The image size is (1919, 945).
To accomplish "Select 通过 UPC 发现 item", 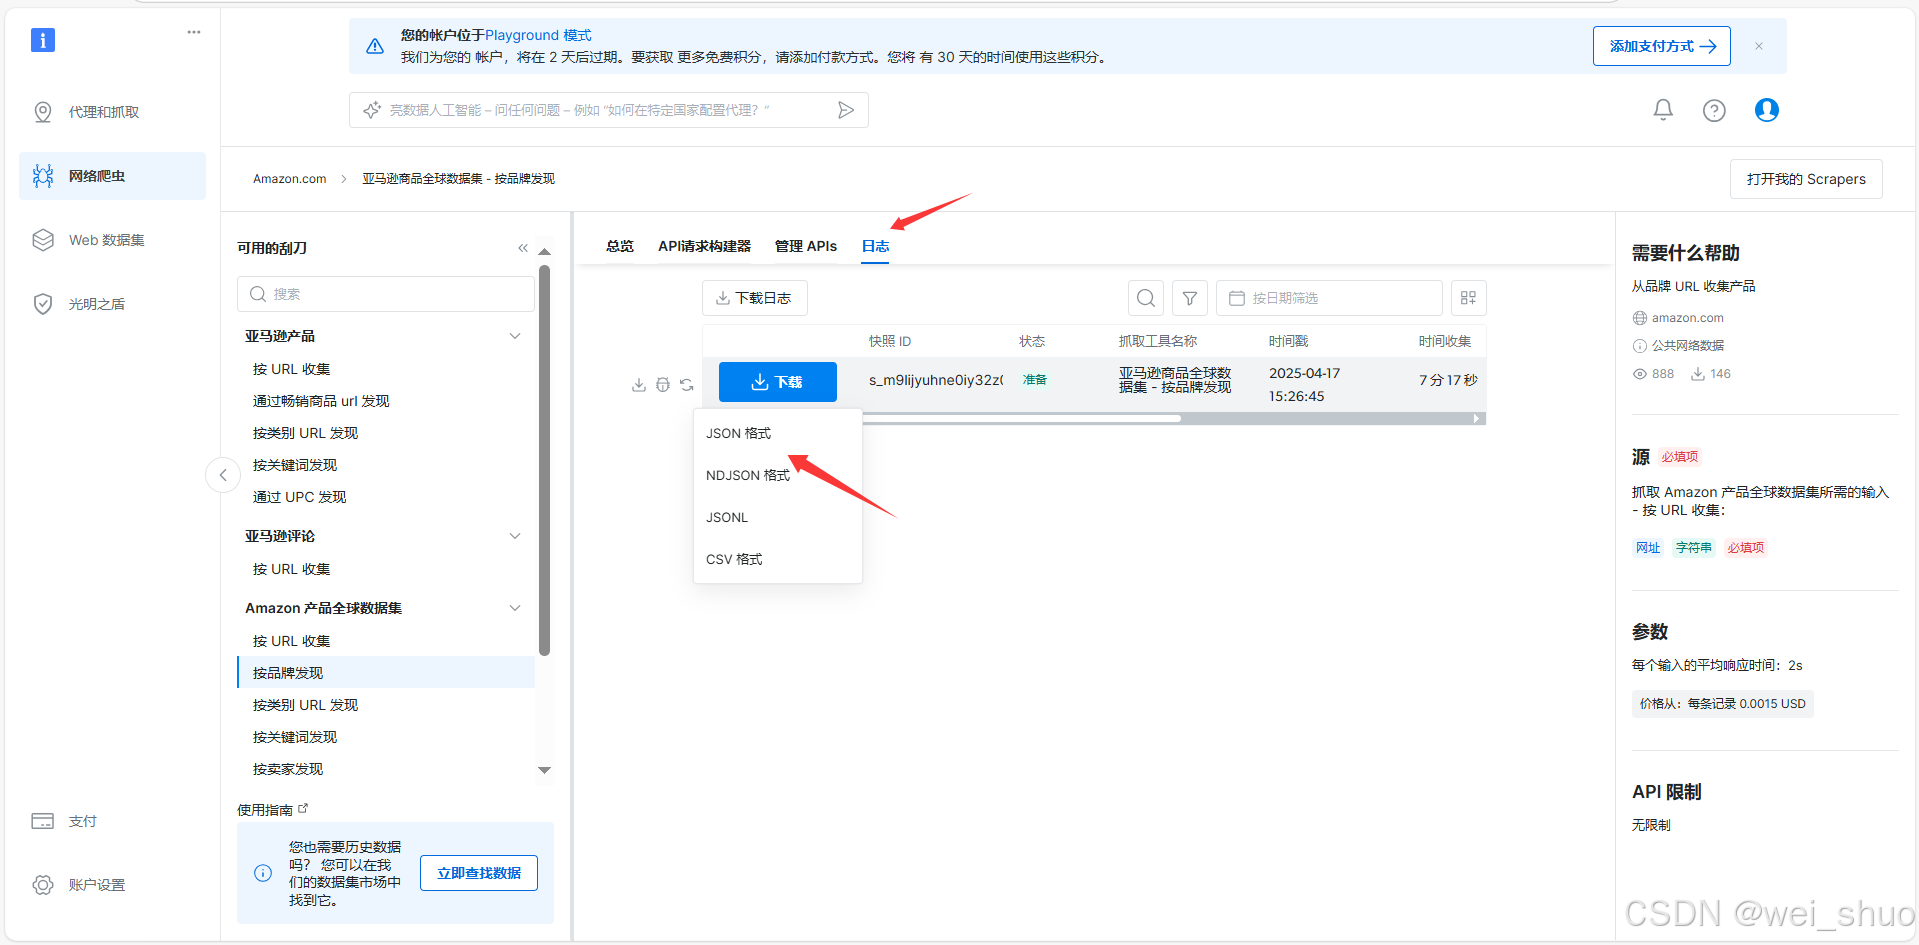I will 299,497.
